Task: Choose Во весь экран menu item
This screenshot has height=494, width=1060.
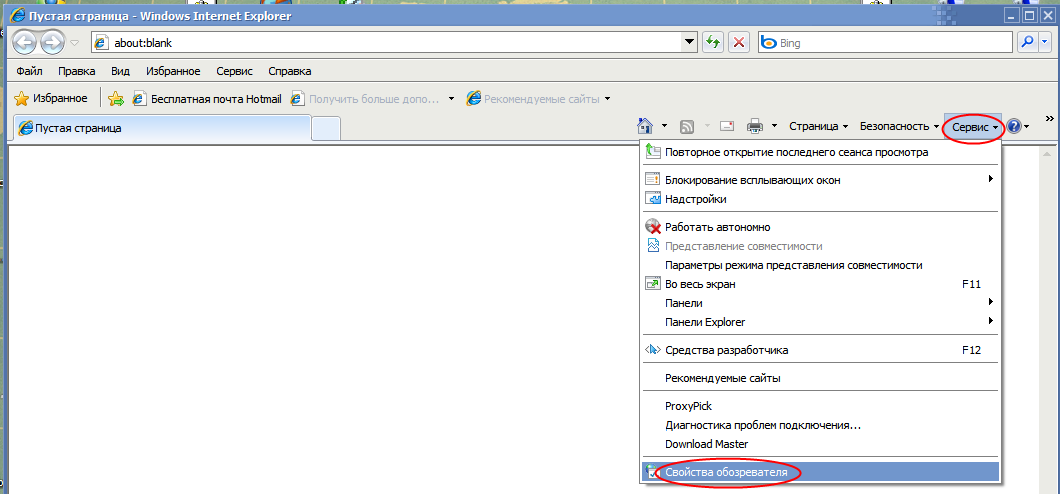Action: pyautogui.click(x=820, y=285)
